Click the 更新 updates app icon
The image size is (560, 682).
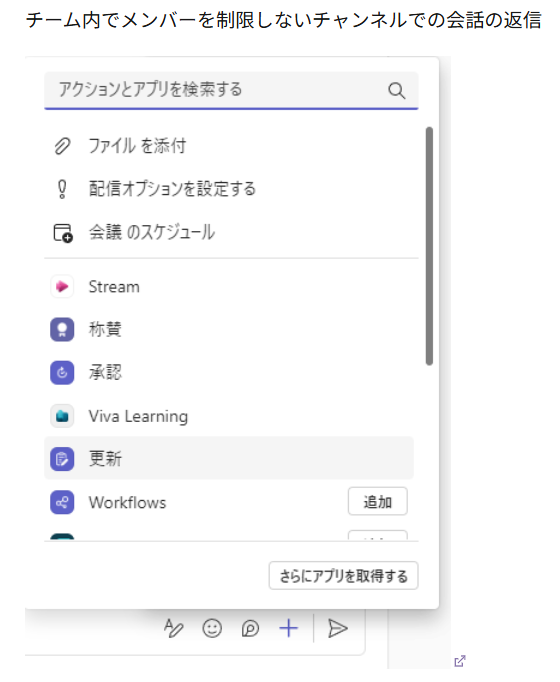(62, 459)
